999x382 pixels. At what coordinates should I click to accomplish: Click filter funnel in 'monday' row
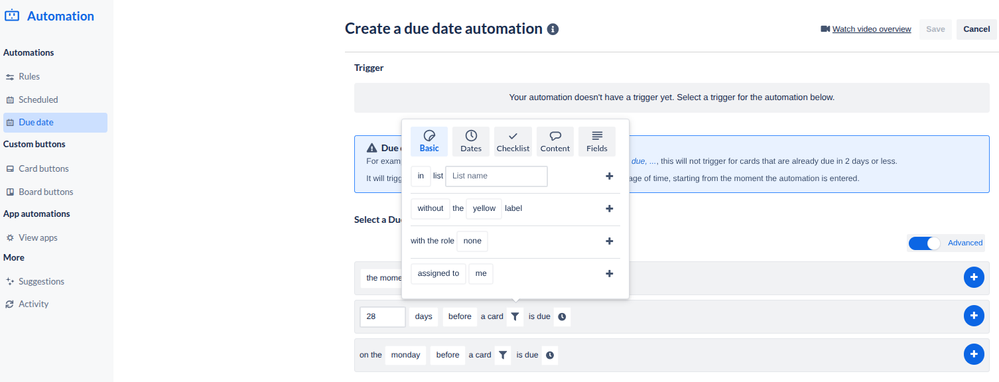click(503, 355)
